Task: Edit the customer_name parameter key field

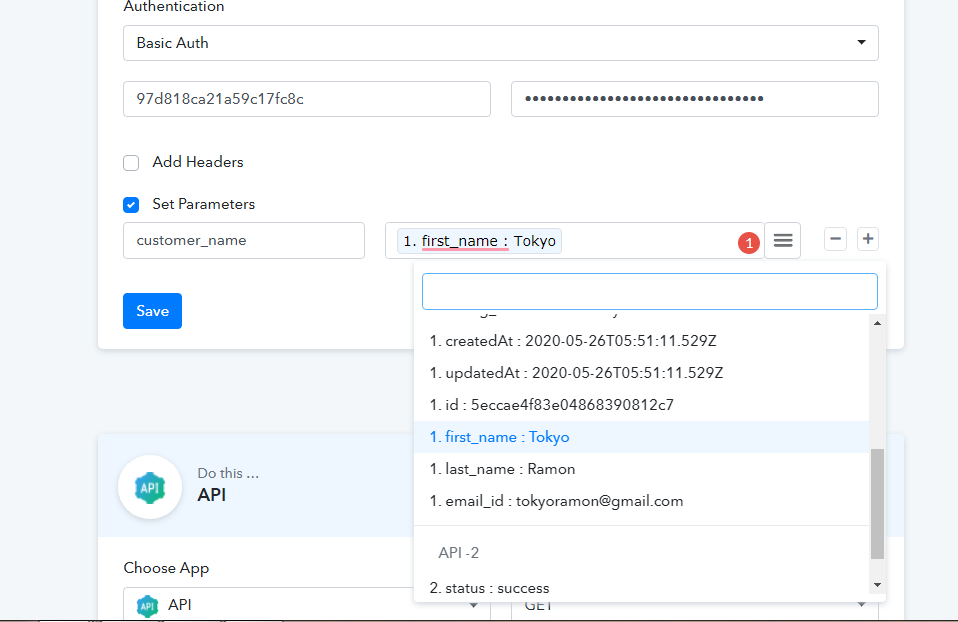Action: [244, 240]
